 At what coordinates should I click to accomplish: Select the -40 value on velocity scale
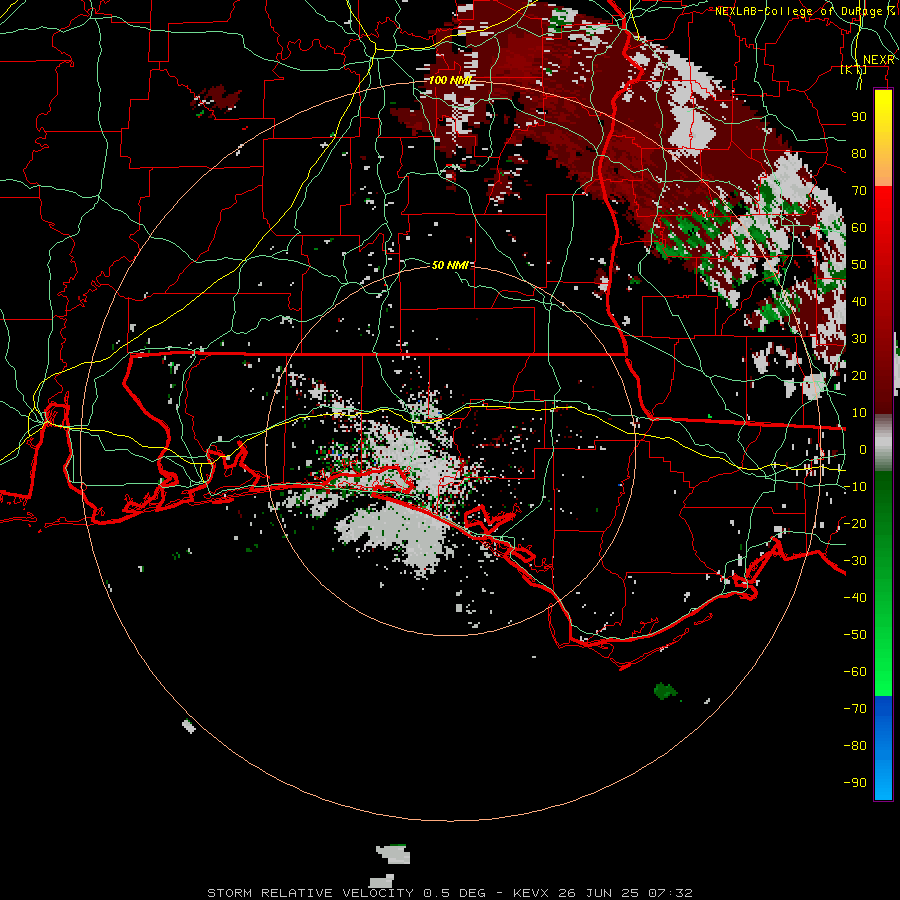(855, 598)
